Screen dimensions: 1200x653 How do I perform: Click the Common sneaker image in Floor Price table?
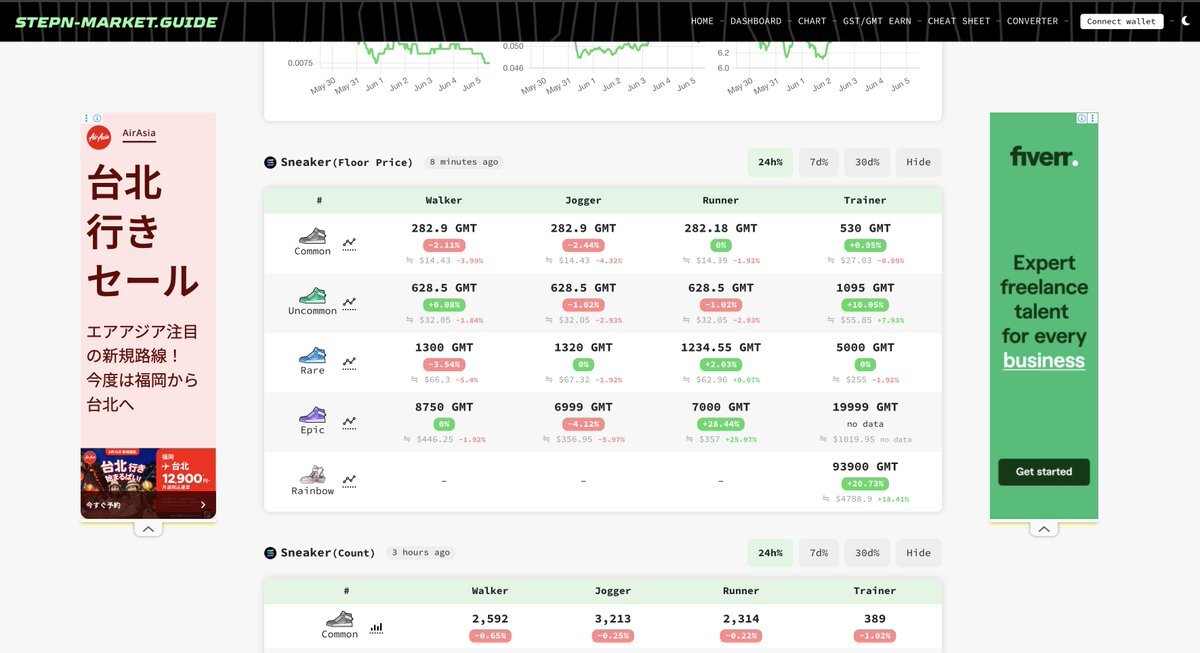click(x=313, y=236)
